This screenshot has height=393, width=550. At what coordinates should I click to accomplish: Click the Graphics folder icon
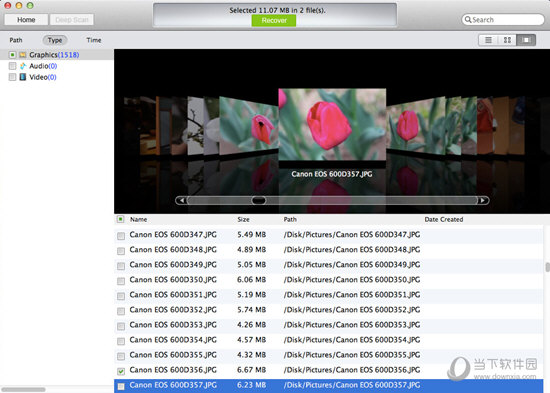point(23,55)
